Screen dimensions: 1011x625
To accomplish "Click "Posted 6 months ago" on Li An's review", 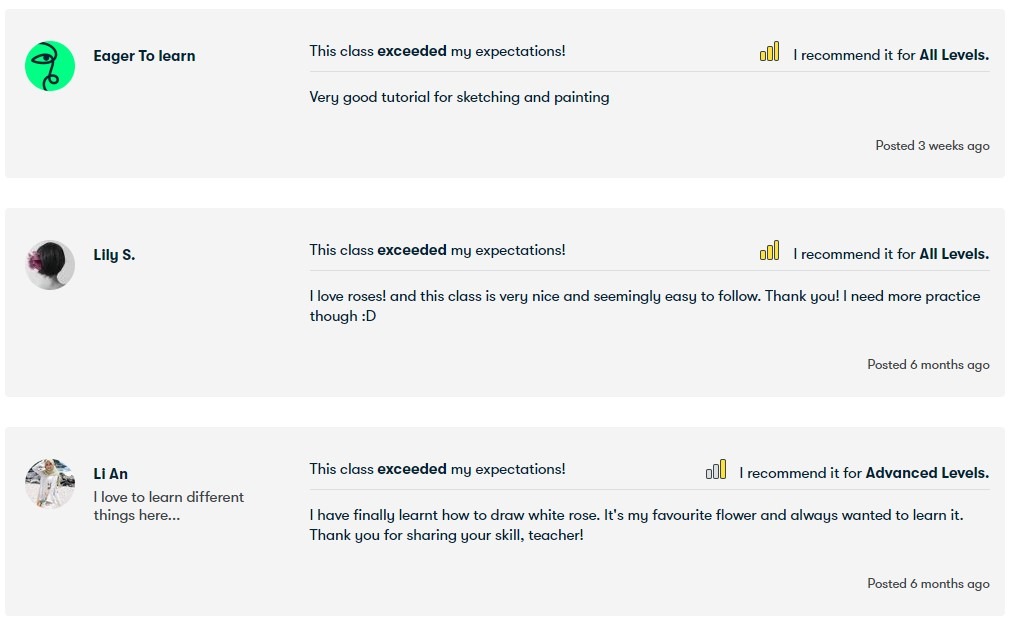I will (928, 584).
